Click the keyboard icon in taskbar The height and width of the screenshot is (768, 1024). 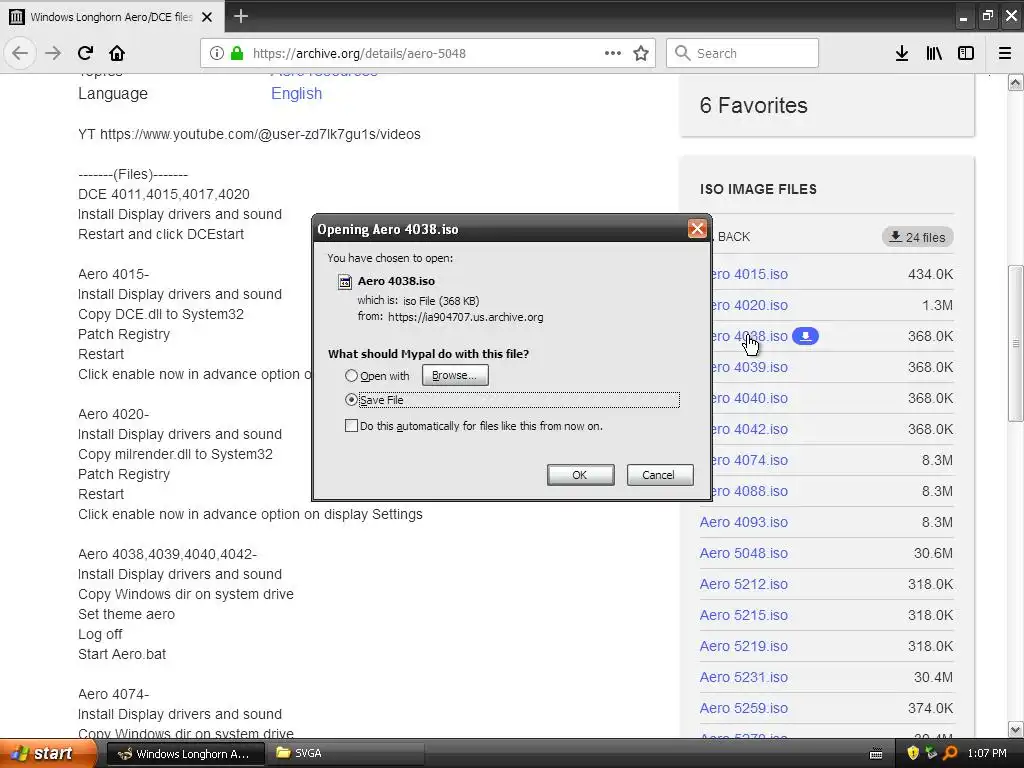(876, 754)
